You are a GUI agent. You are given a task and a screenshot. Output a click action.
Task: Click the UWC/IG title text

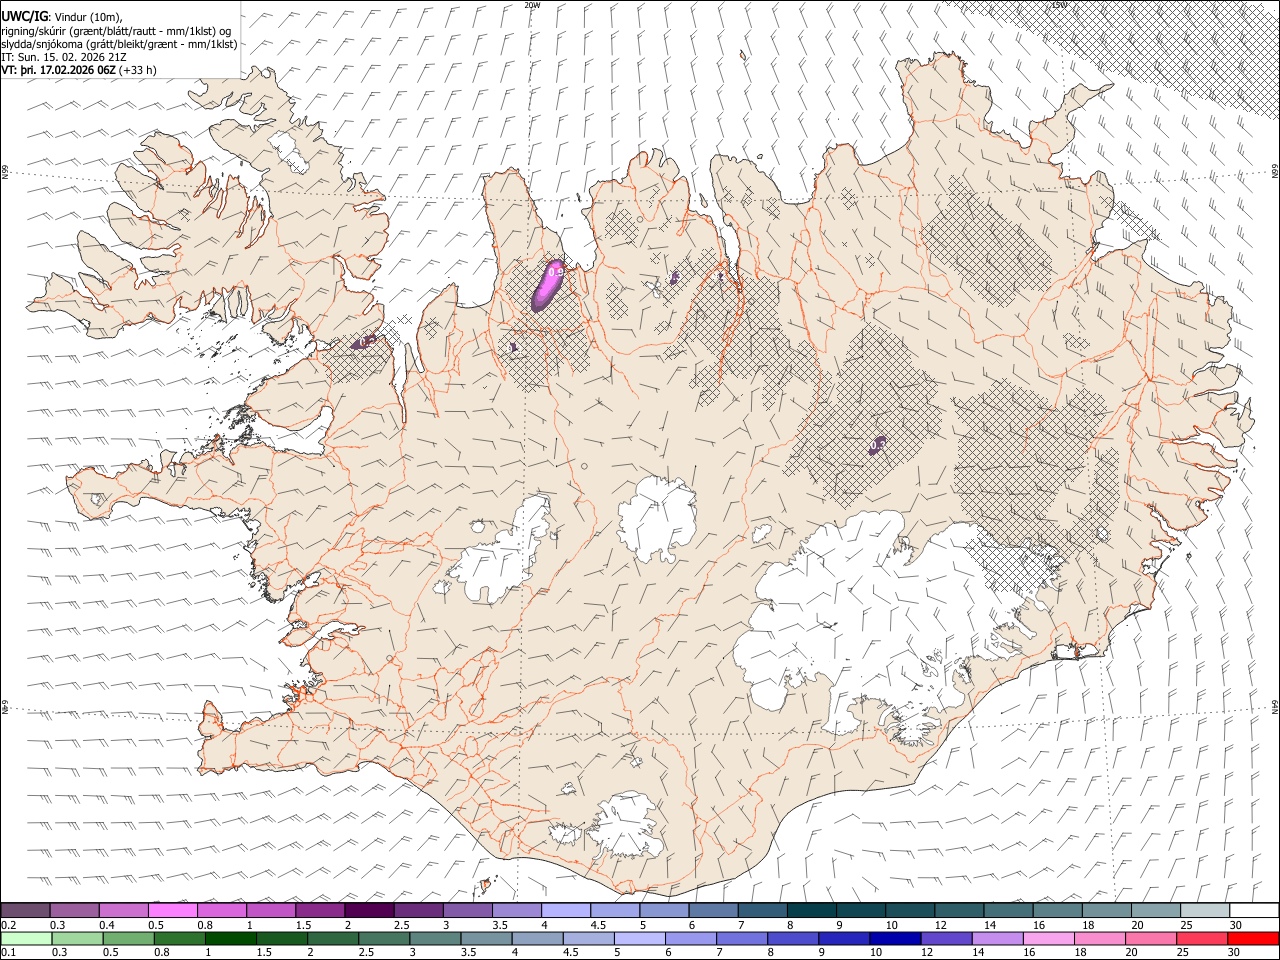click(x=25, y=15)
